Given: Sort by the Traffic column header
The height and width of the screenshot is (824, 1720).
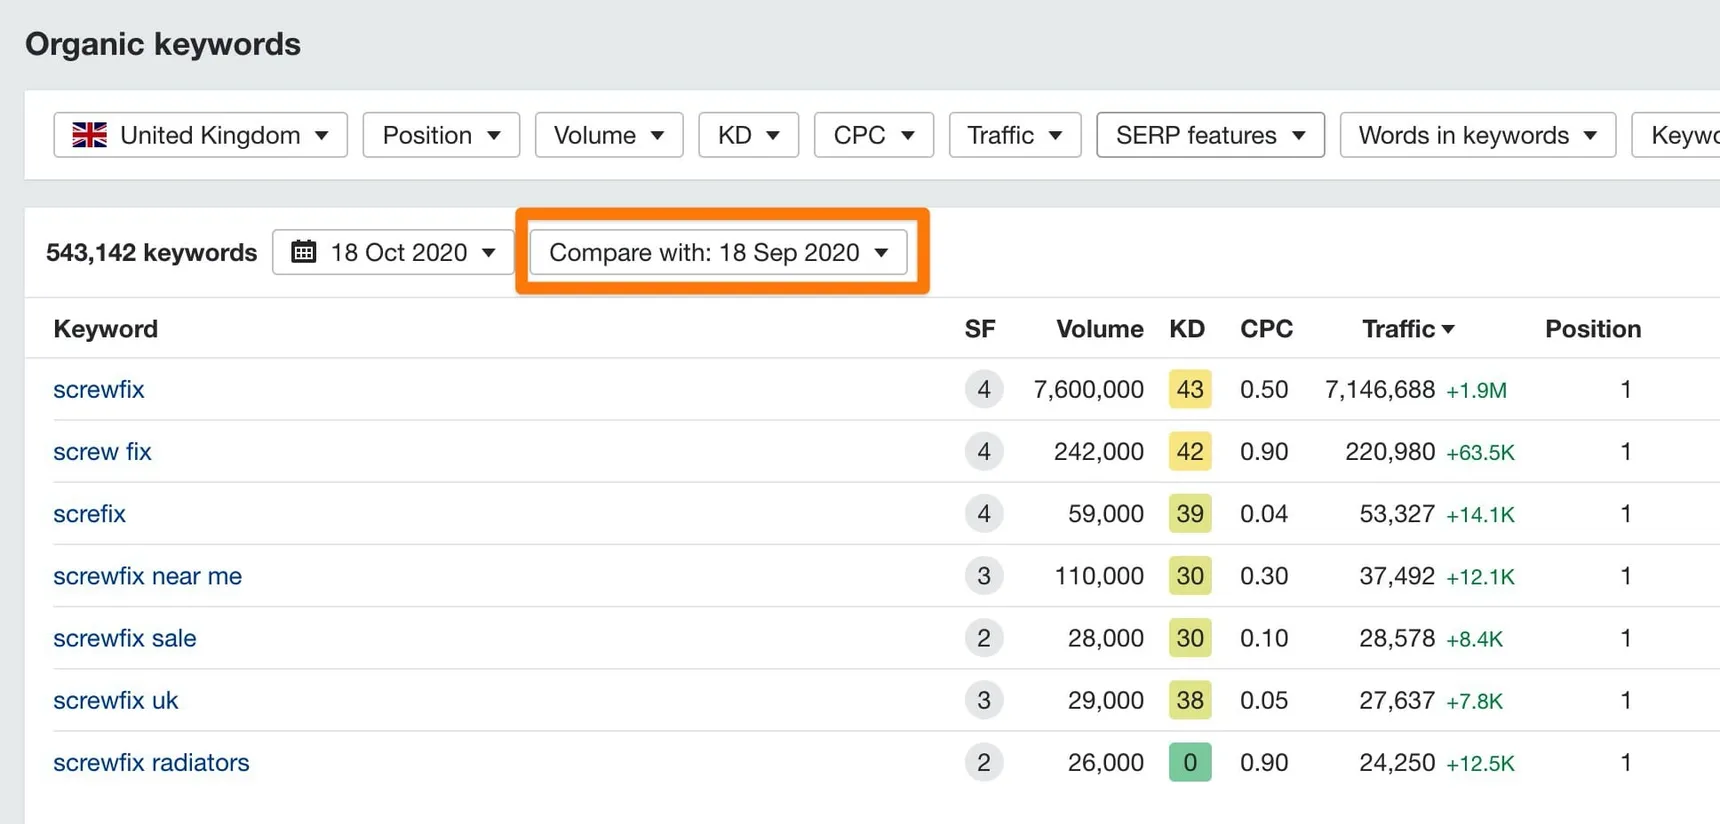Looking at the screenshot, I should [1408, 329].
